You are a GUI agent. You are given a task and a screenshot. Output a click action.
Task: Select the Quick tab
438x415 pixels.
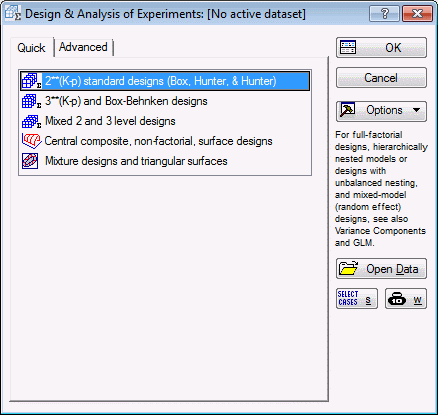[x=31, y=48]
